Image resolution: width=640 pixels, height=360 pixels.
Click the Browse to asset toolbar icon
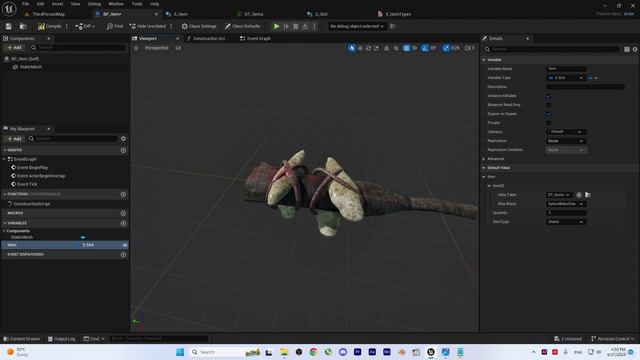[23, 26]
